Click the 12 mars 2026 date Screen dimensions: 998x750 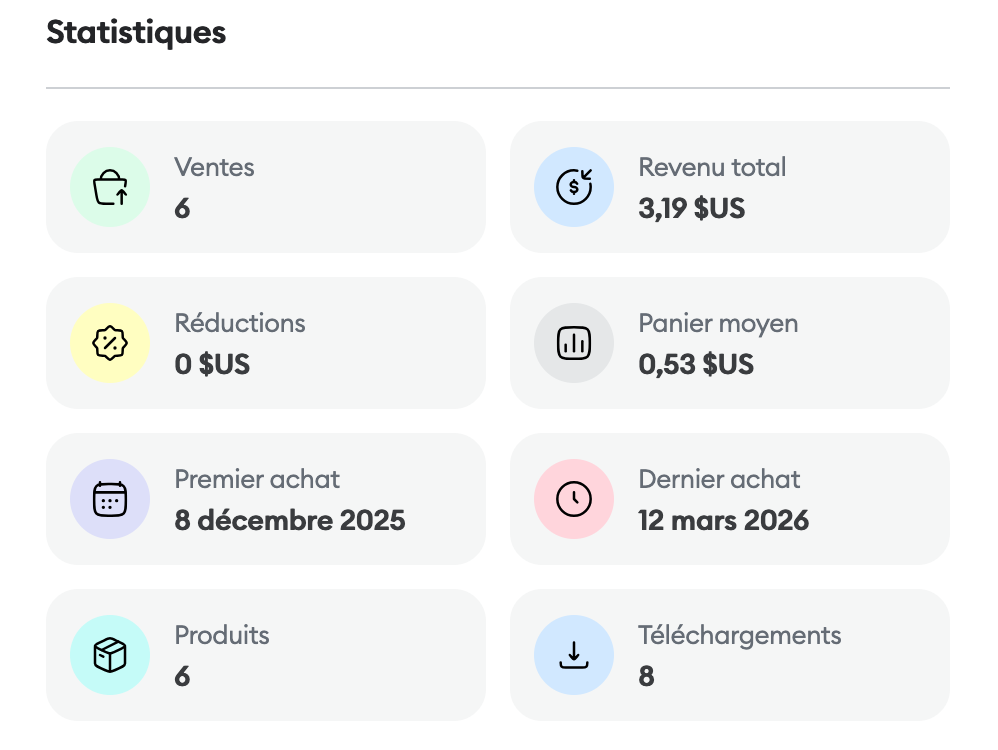723,520
